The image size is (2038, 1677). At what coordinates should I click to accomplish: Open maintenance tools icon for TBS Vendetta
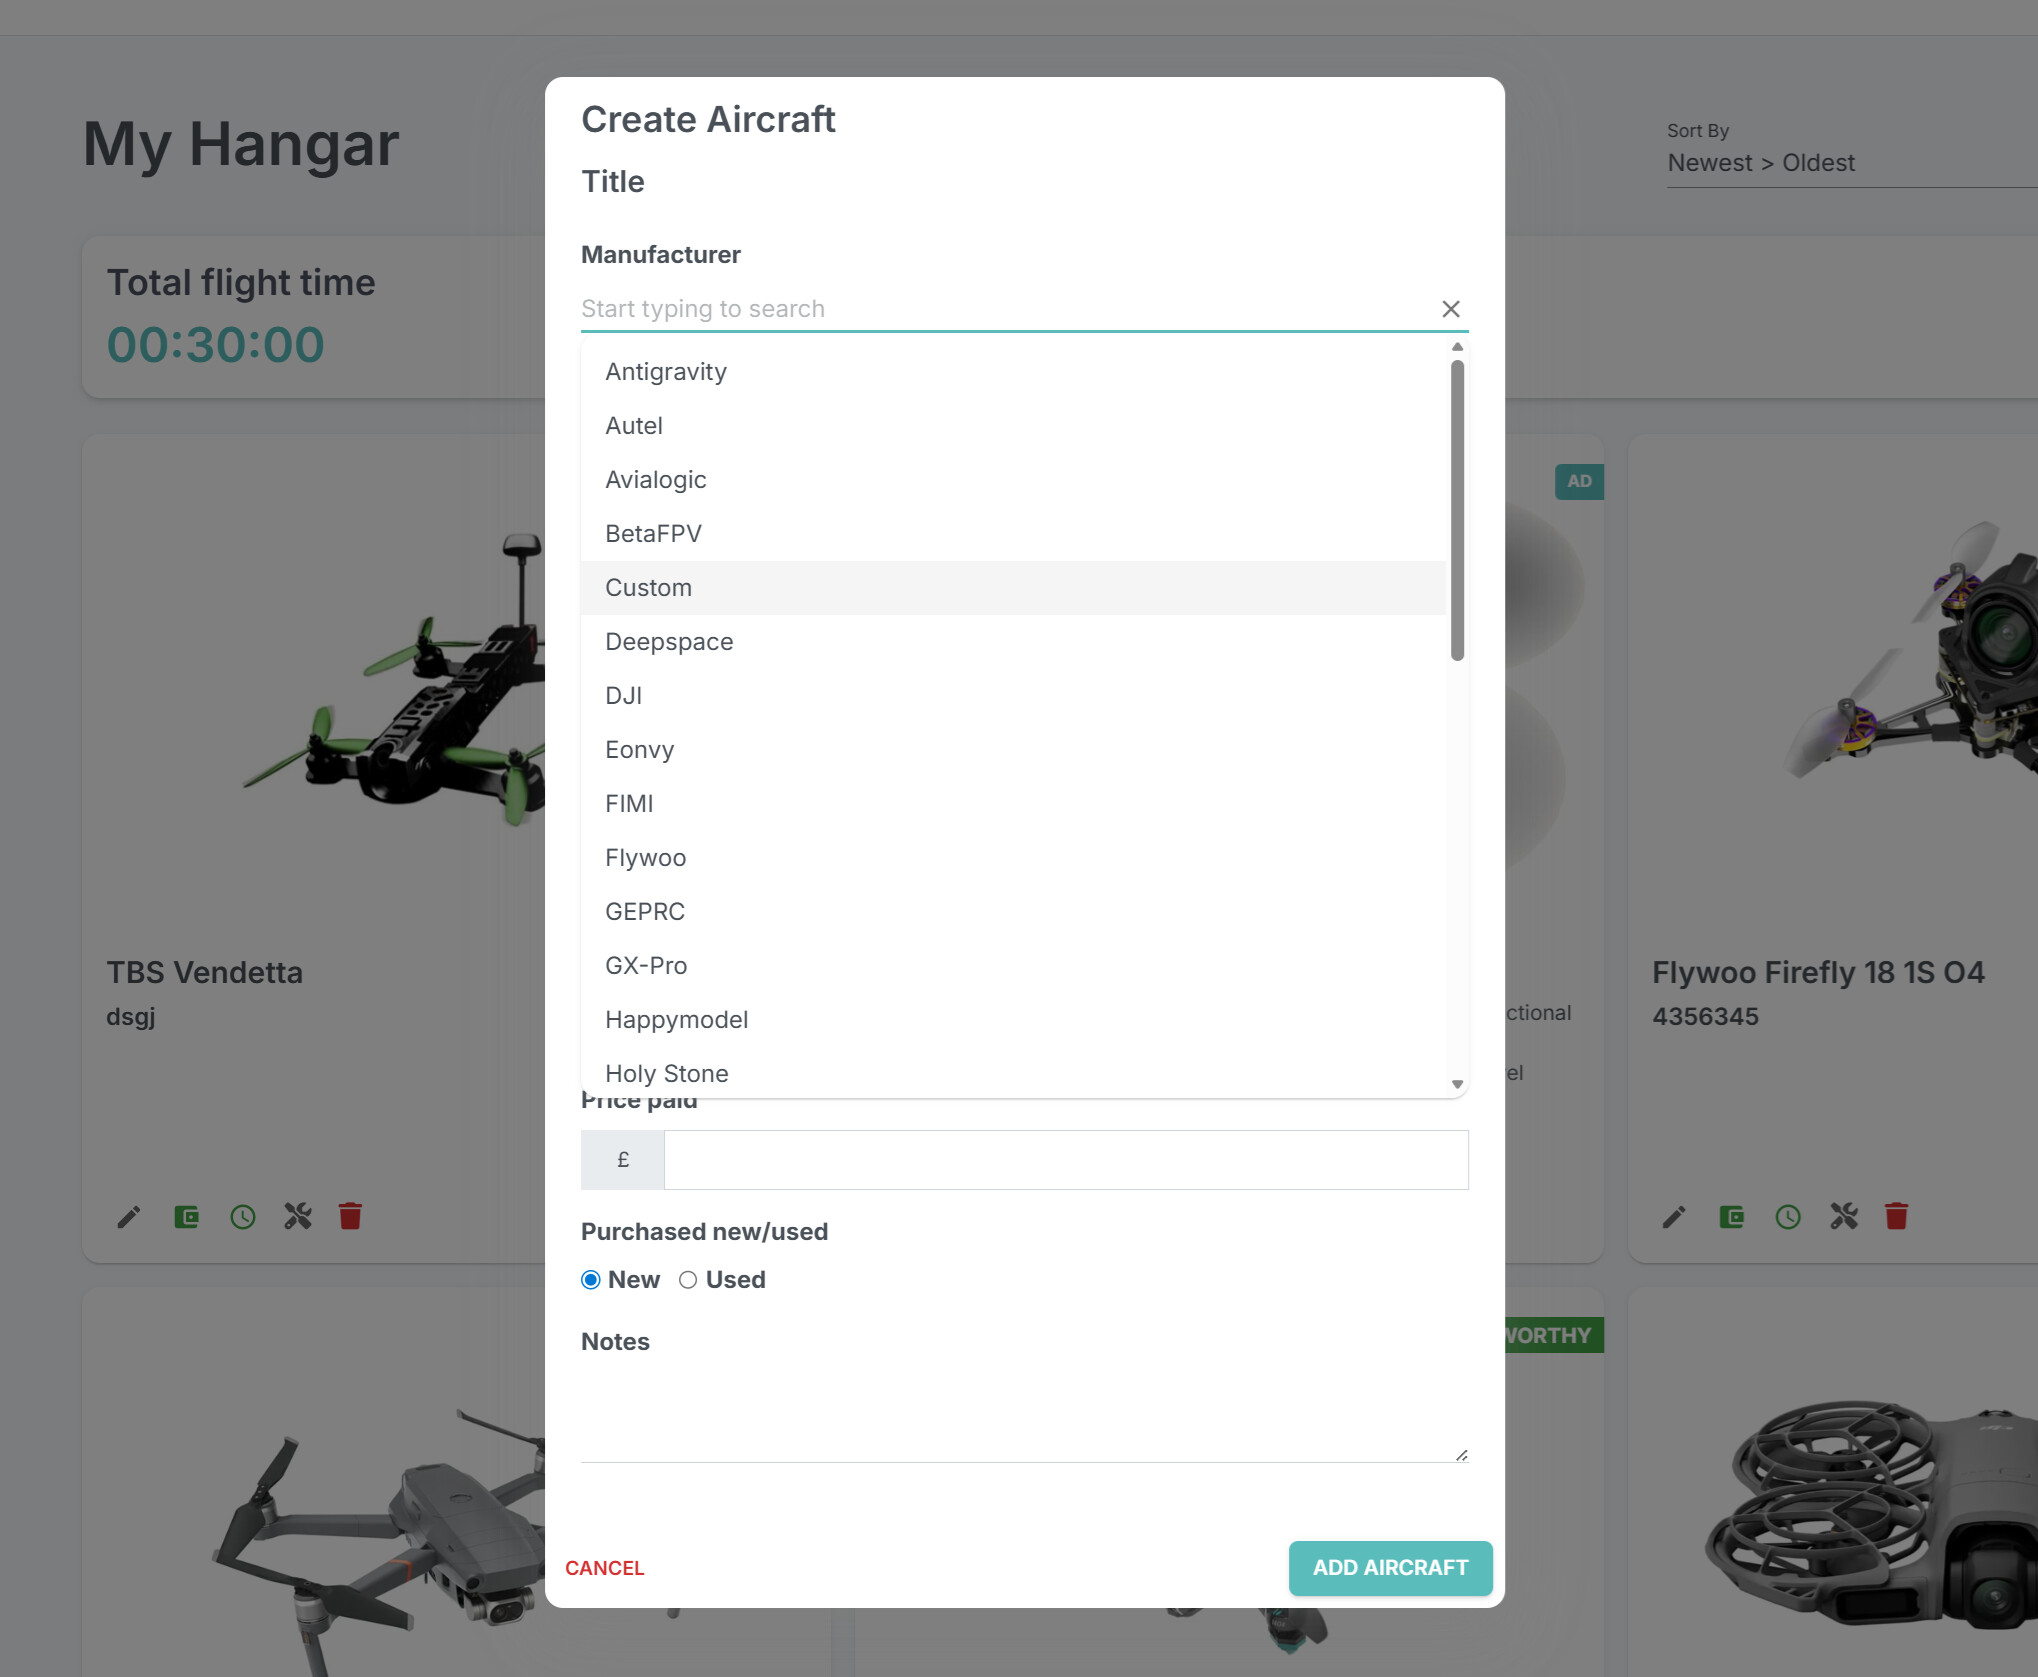click(x=298, y=1216)
